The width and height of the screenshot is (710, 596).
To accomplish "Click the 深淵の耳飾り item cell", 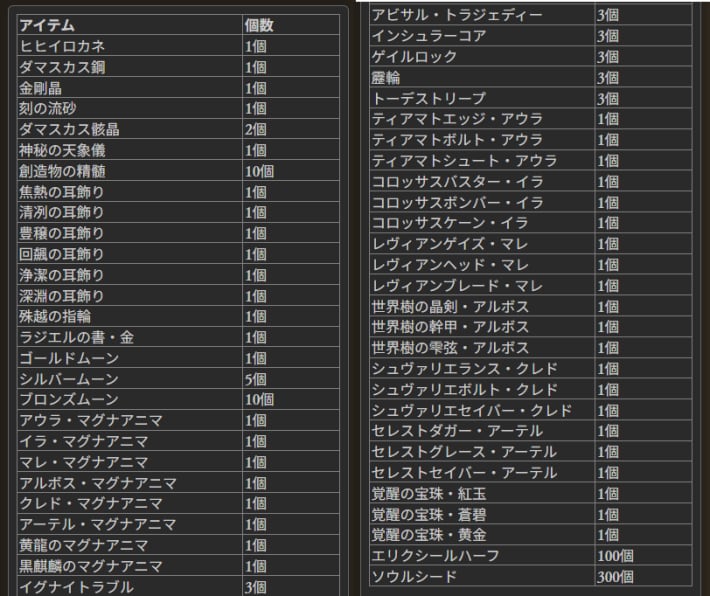I will pos(130,296).
